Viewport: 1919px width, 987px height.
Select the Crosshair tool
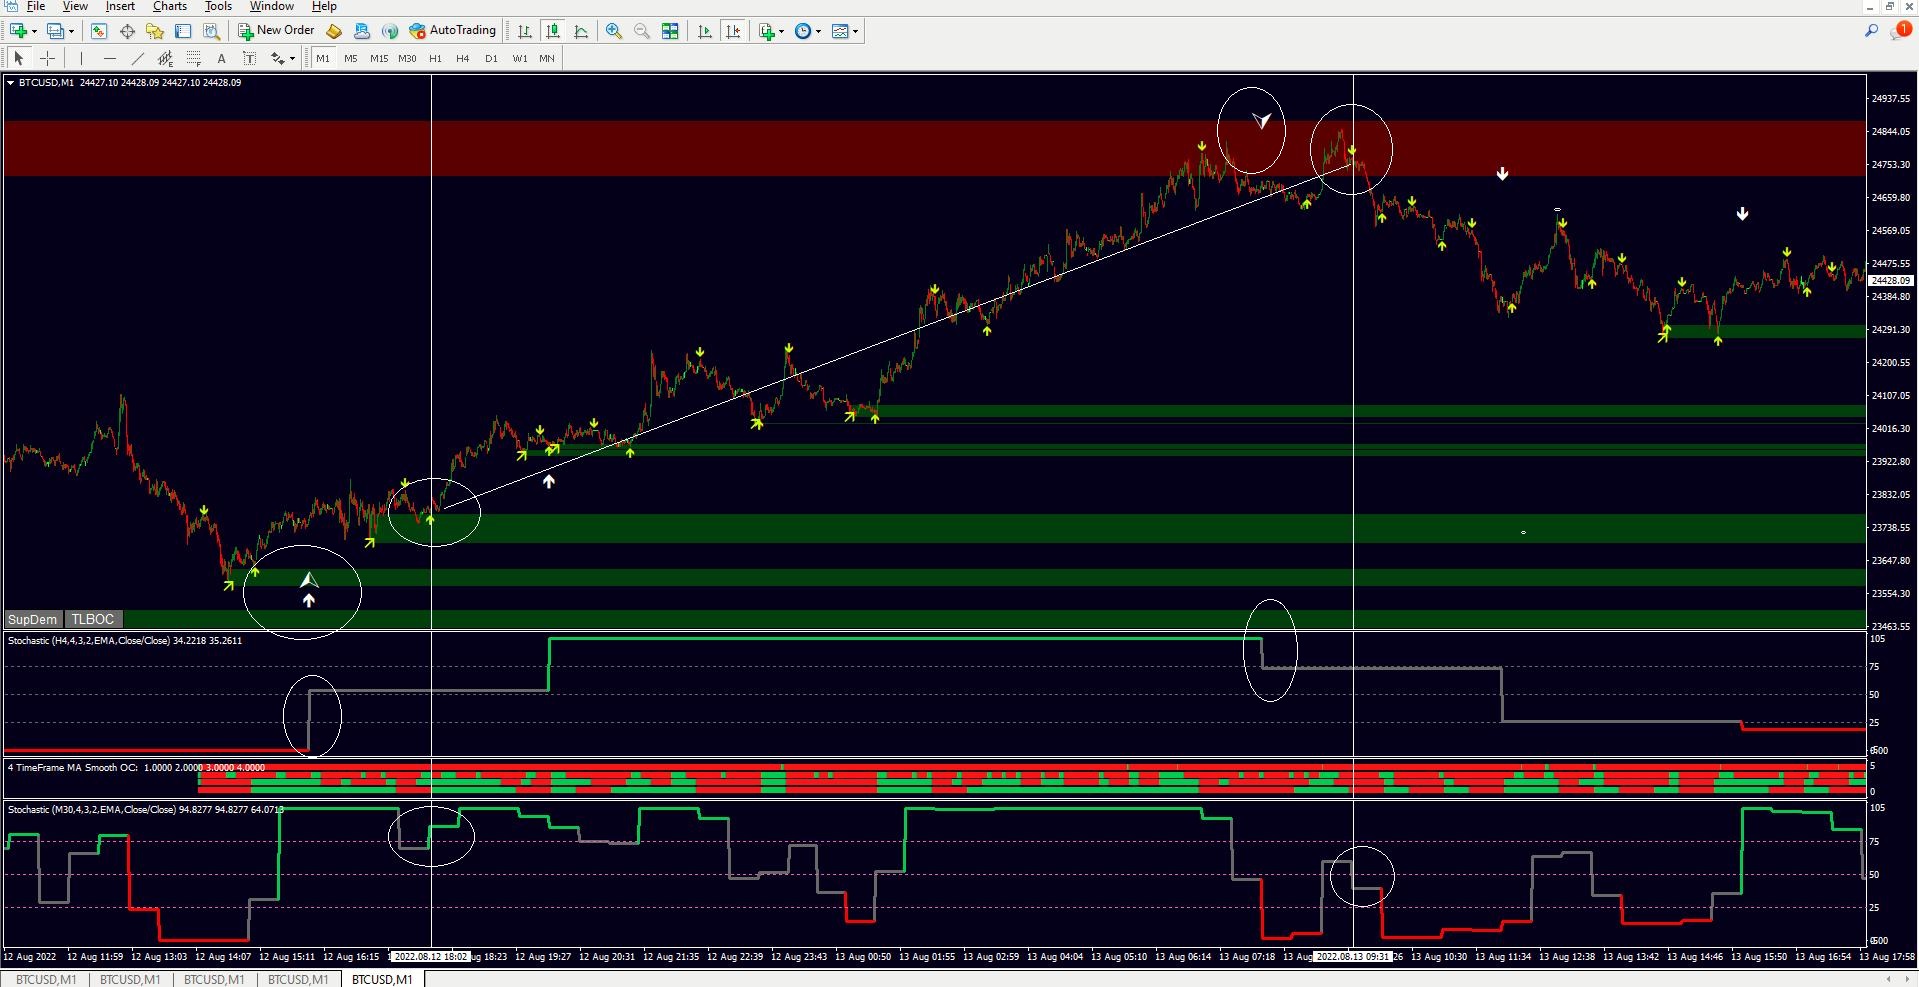(47, 58)
